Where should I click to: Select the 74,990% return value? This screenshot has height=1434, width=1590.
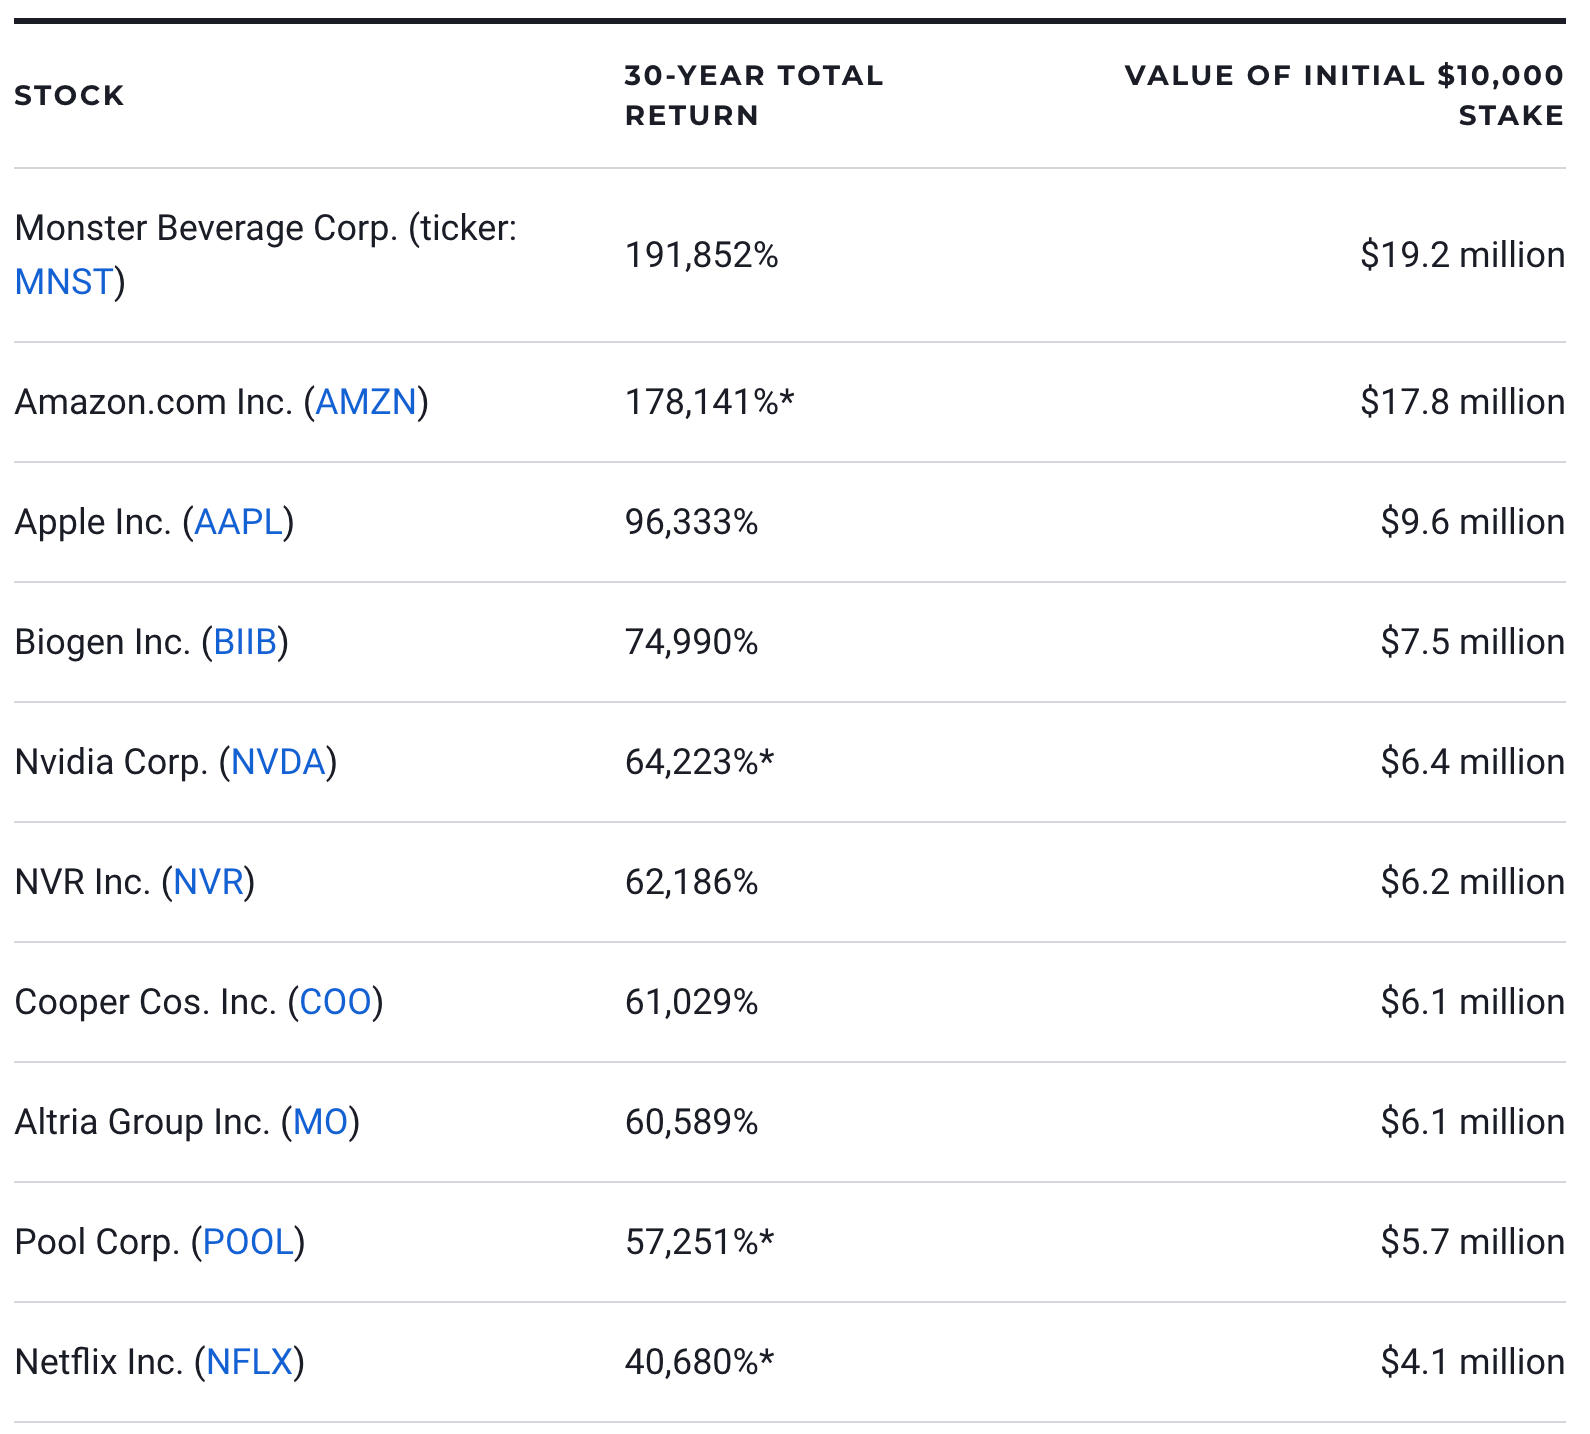point(692,642)
